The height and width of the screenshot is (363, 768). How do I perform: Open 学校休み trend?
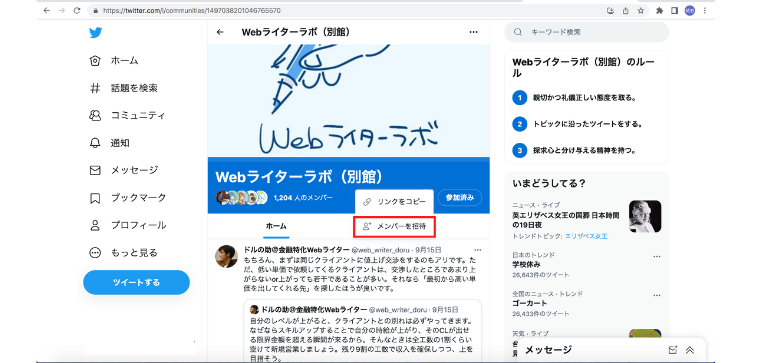(x=527, y=265)
